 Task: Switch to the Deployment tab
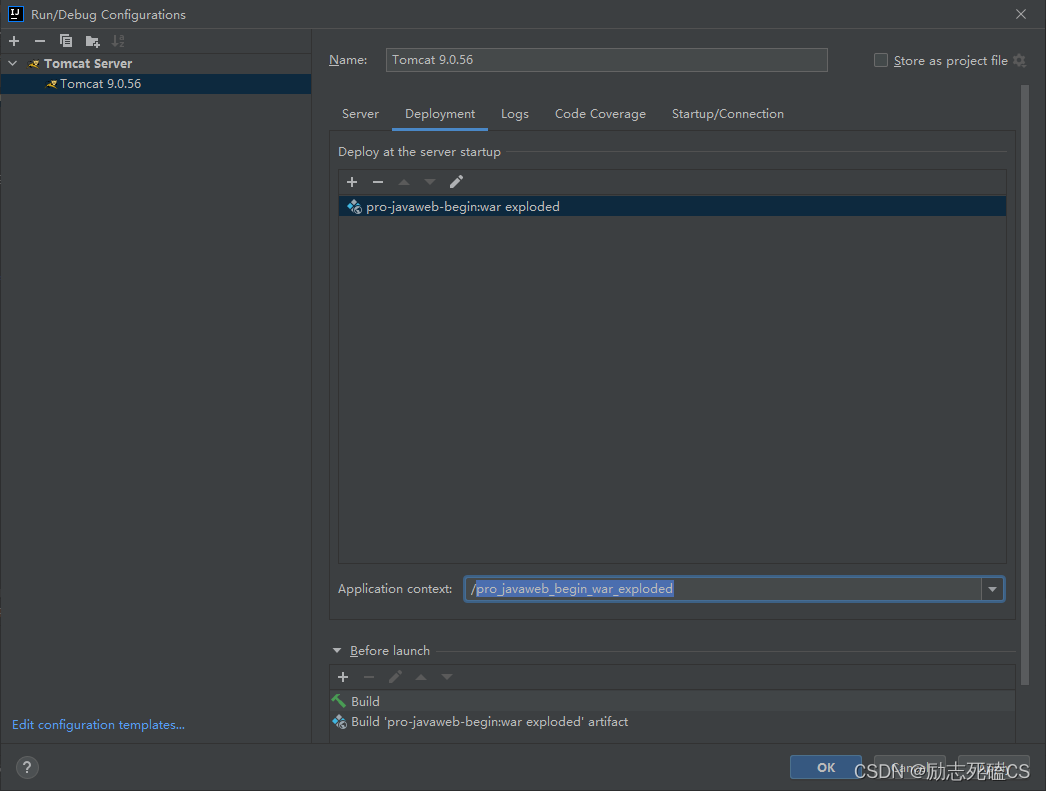pyautogui.click(x=440, y=114)
